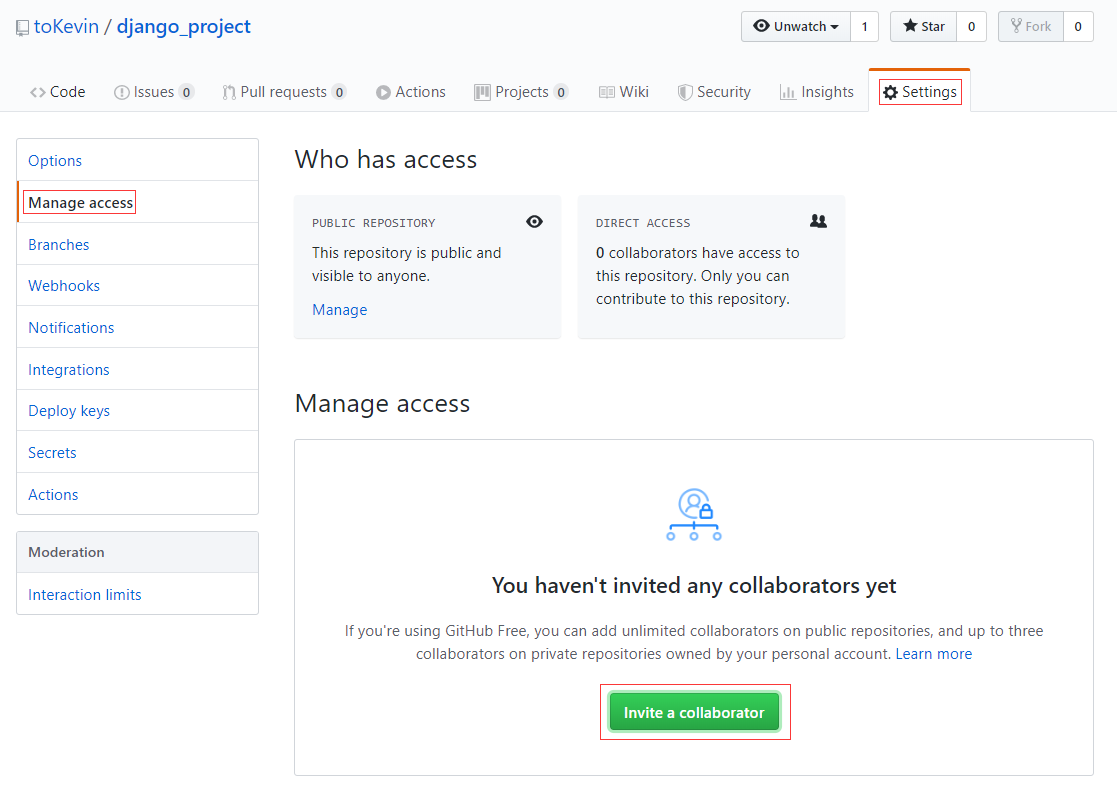Click the Insights graph icon
This screenshot has width=1117, height=795.
pyautogui.click(x=787, y=92)
